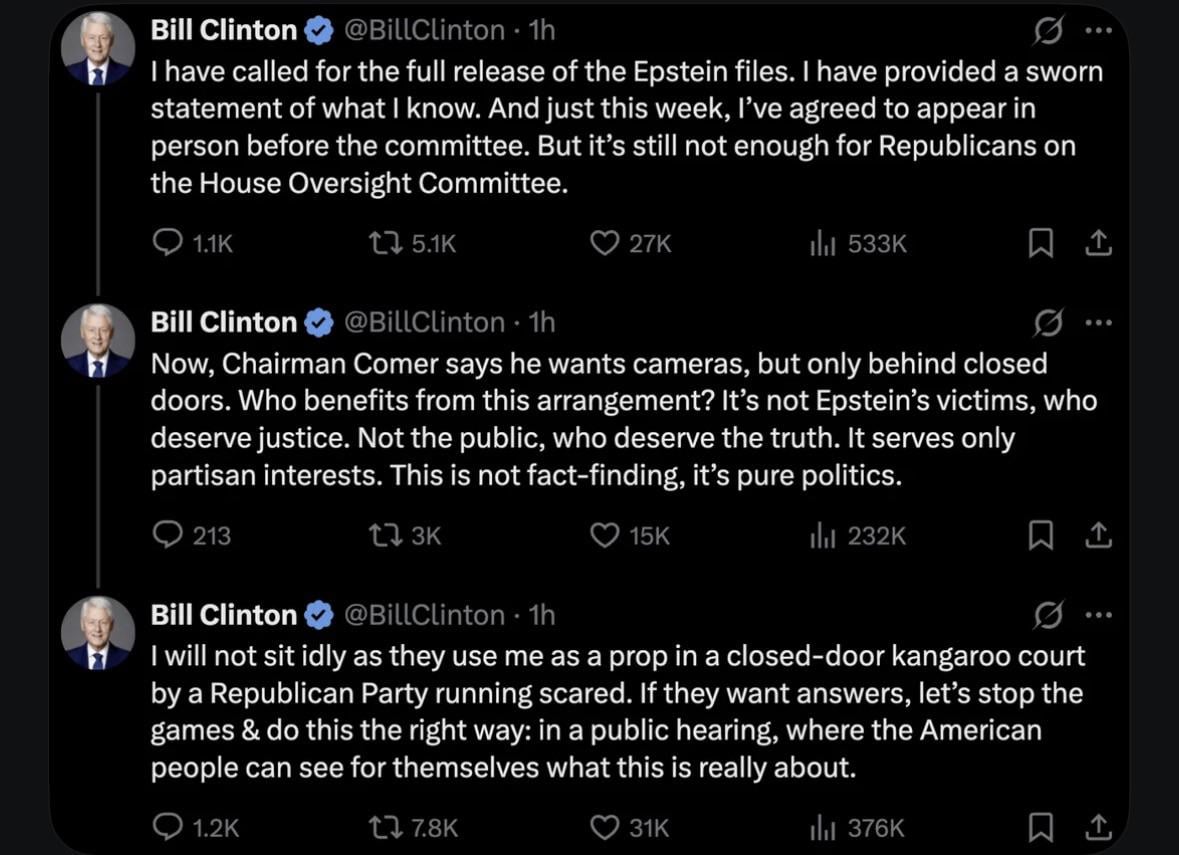Open more options menu on first tweet
1179x855 pixels.
(1098, 31)
